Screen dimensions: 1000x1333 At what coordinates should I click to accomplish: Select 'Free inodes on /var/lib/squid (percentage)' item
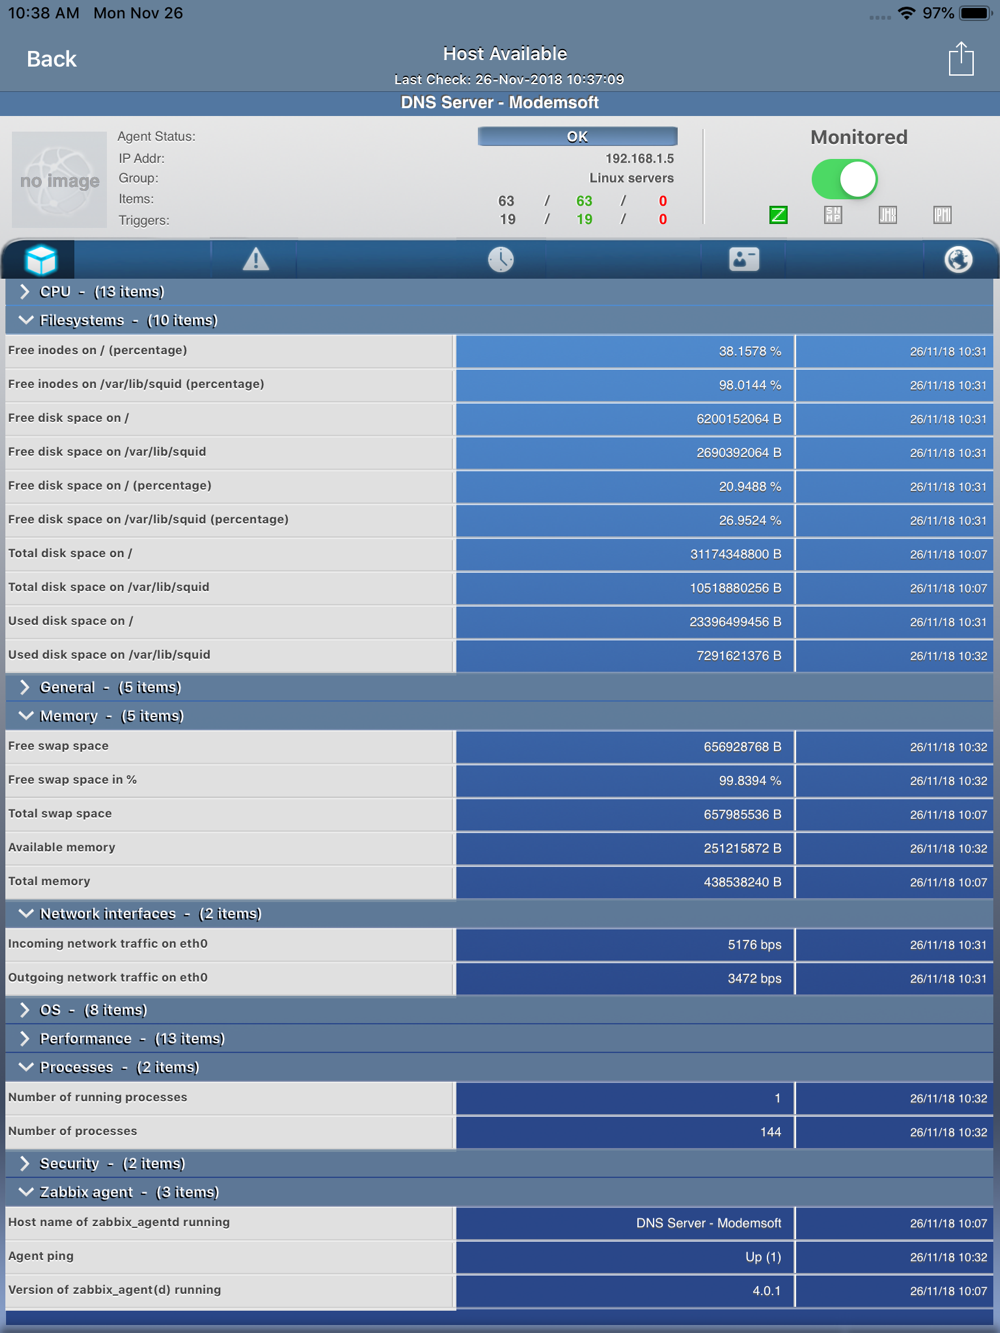pos(500,385)
